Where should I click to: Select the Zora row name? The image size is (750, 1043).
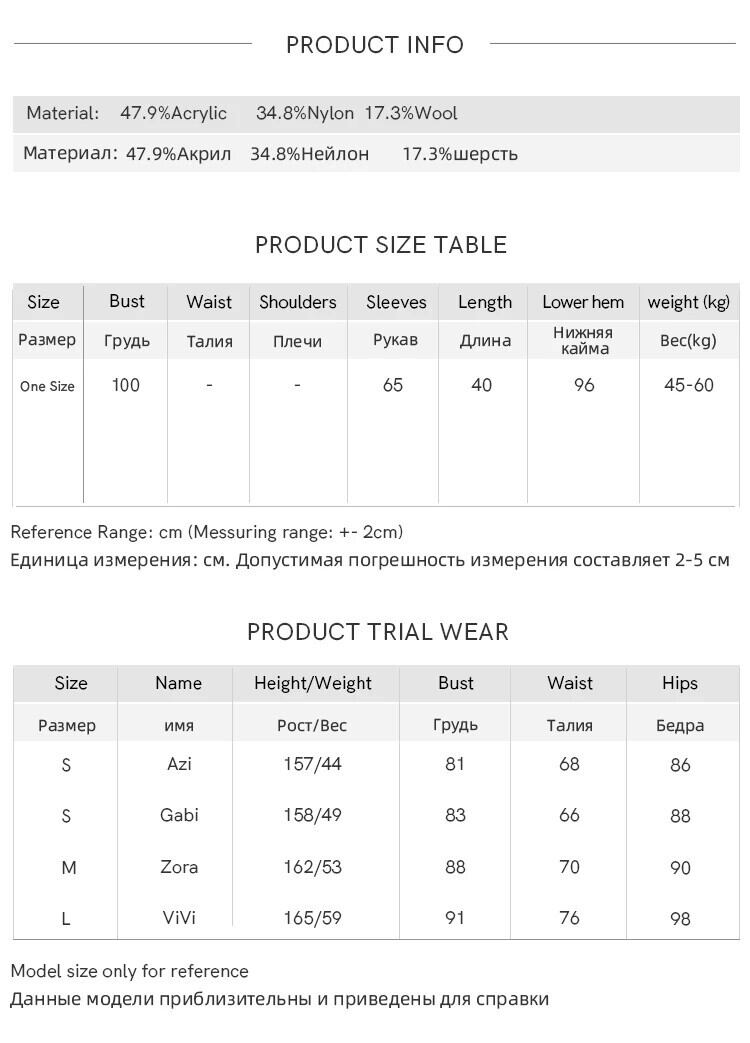179,867
